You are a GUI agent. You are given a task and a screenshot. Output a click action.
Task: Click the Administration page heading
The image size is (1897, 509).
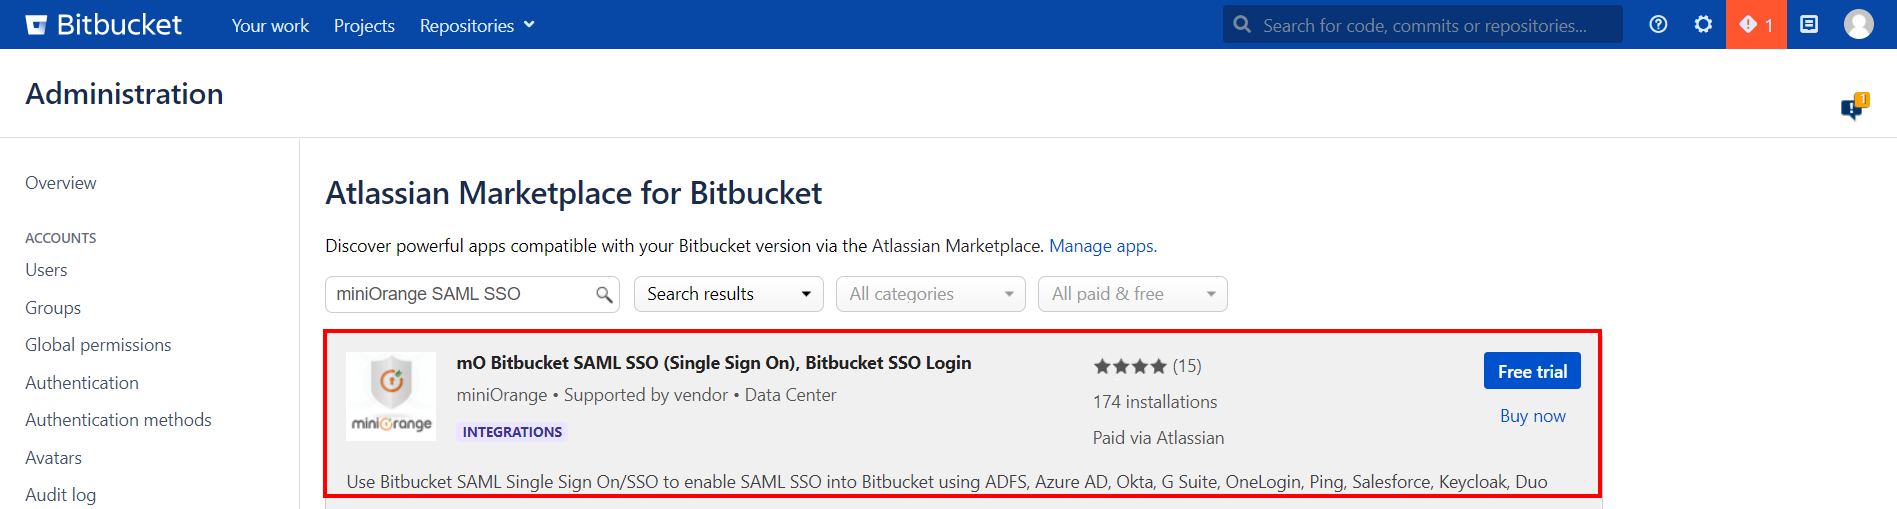(124, 93)
